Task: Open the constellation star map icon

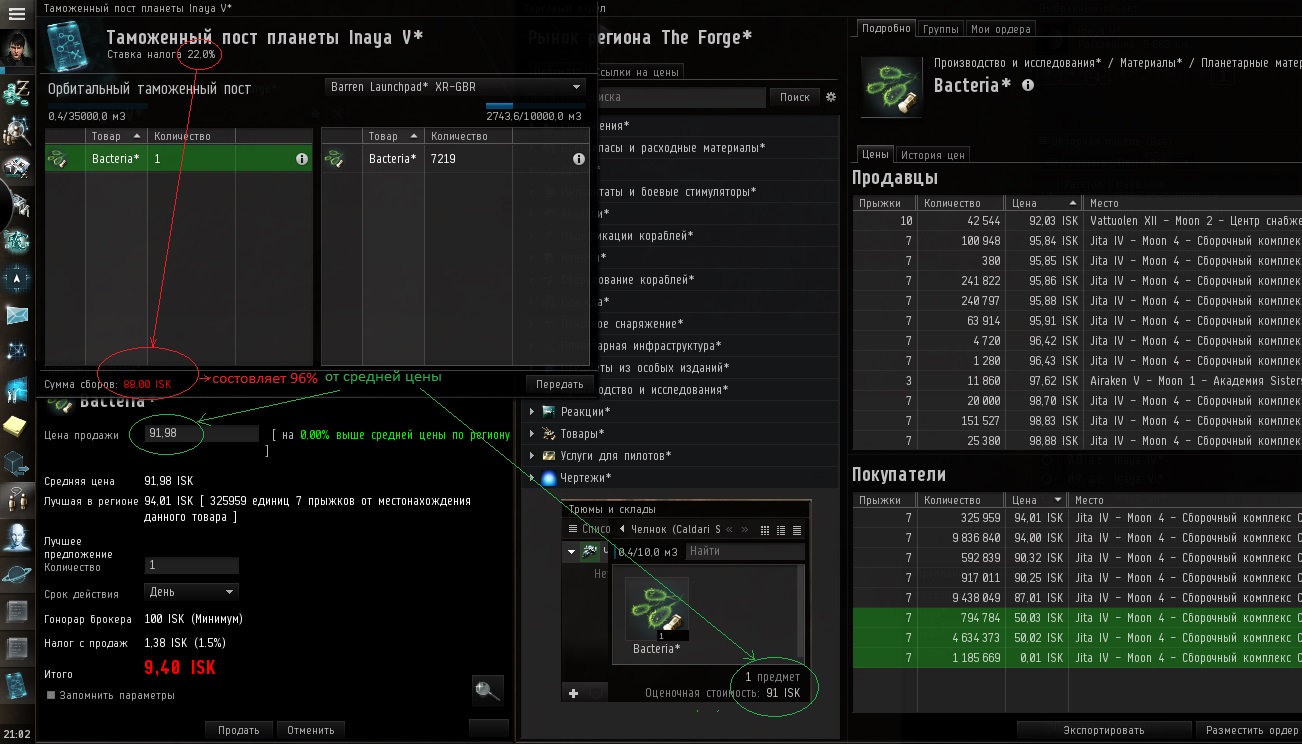Action: pyautogui.click(x=17, y=352)
